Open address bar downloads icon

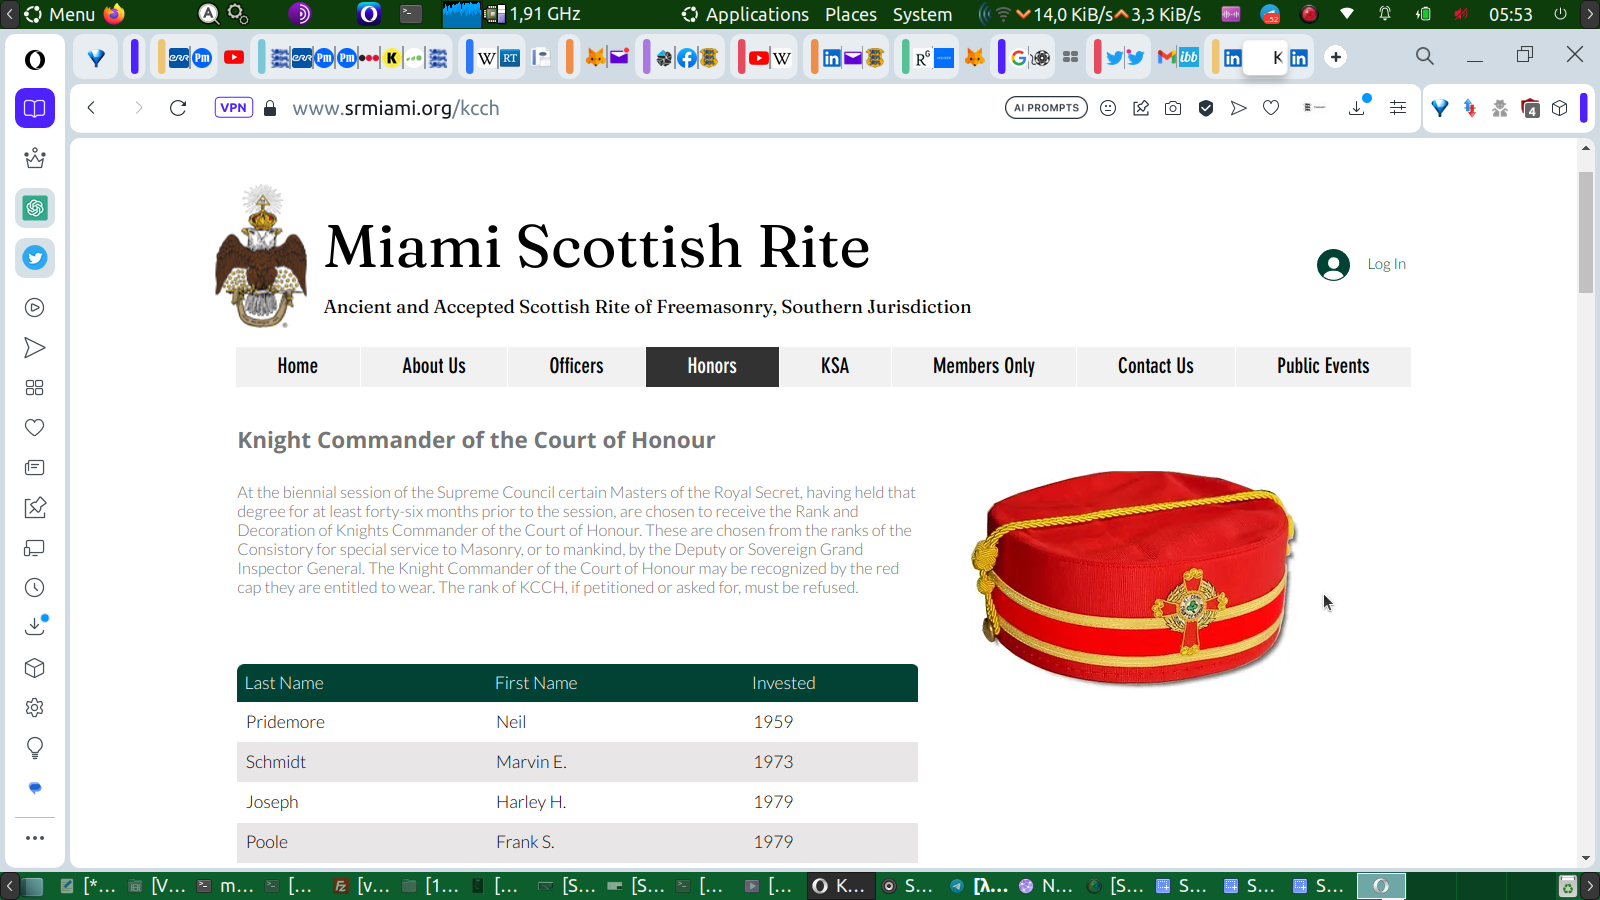1358,106
